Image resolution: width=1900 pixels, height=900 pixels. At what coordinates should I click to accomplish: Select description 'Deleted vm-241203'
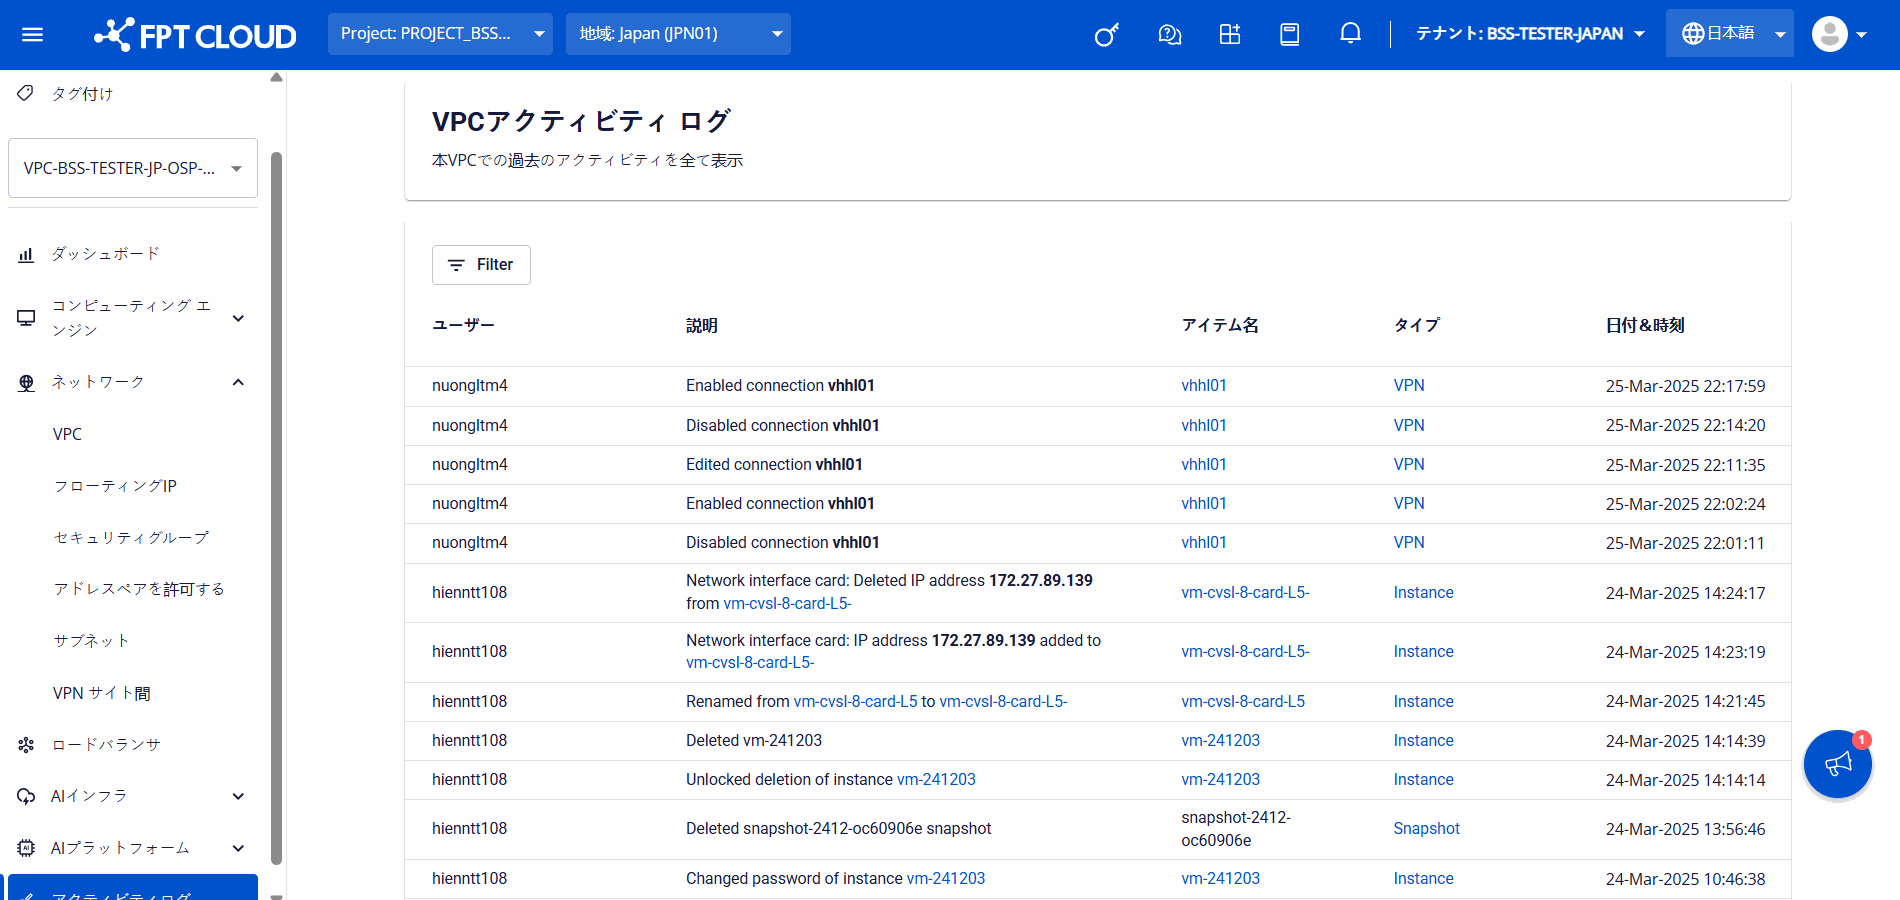[x=754, y=741]
